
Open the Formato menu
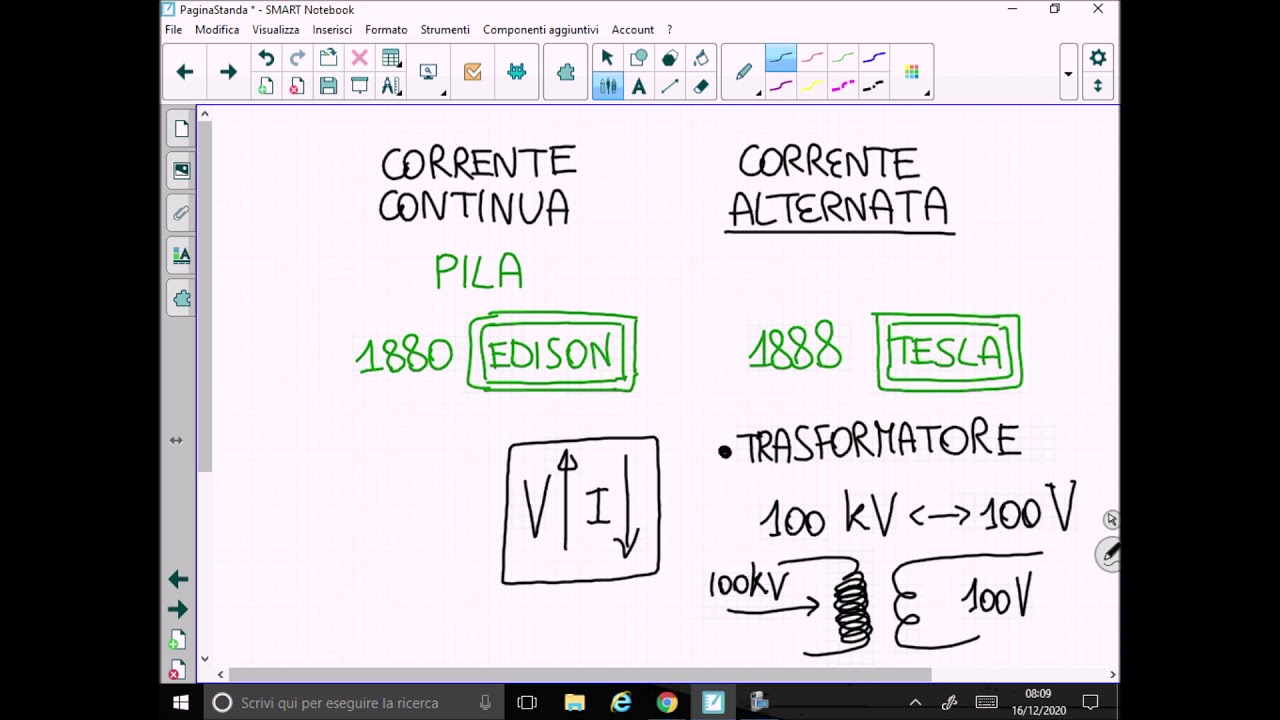pyautogui.click(x=386, y=30)
